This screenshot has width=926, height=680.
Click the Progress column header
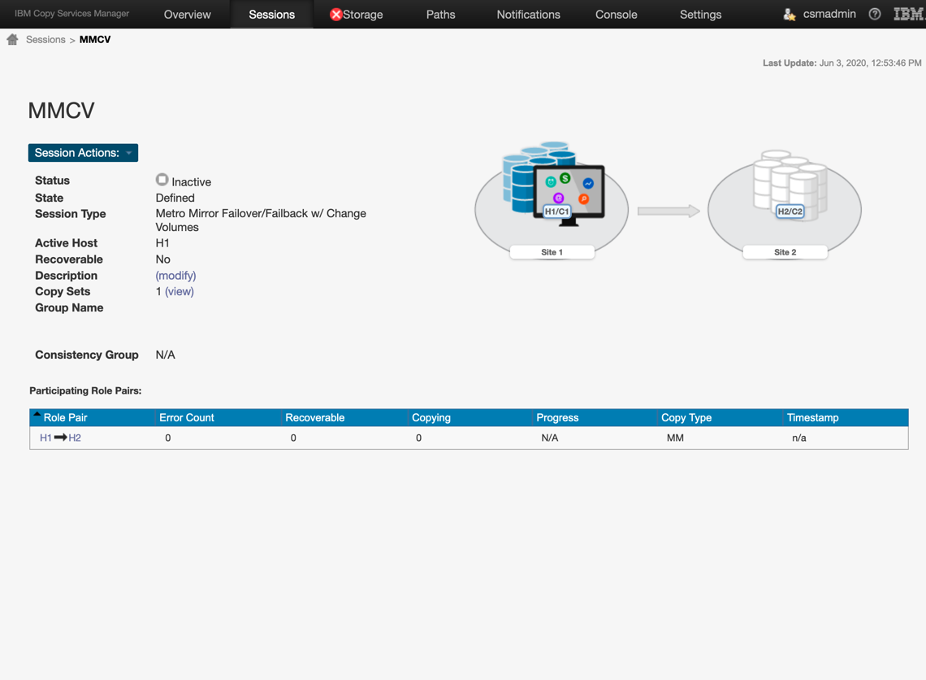[557, 418]
